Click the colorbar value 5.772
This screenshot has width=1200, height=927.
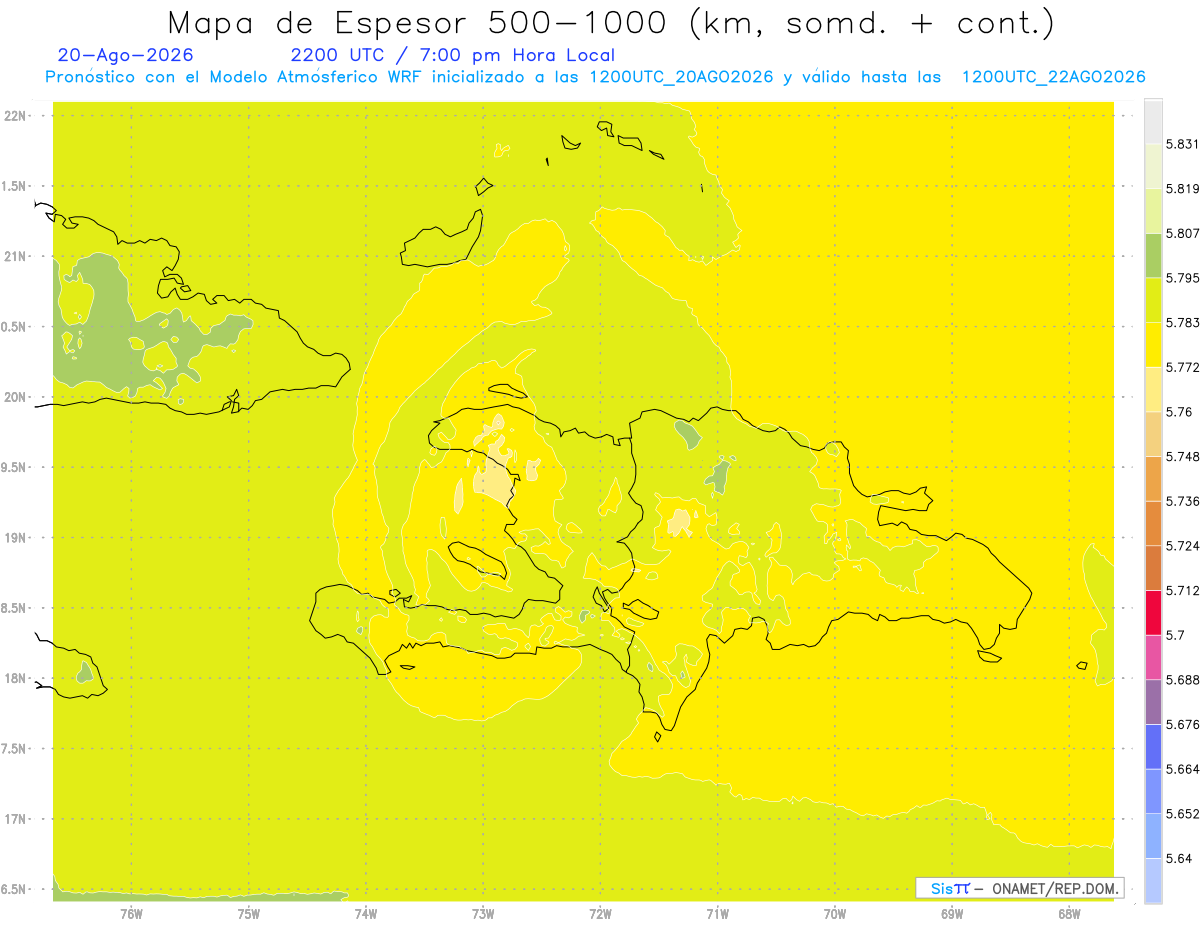click(1183, 367)
